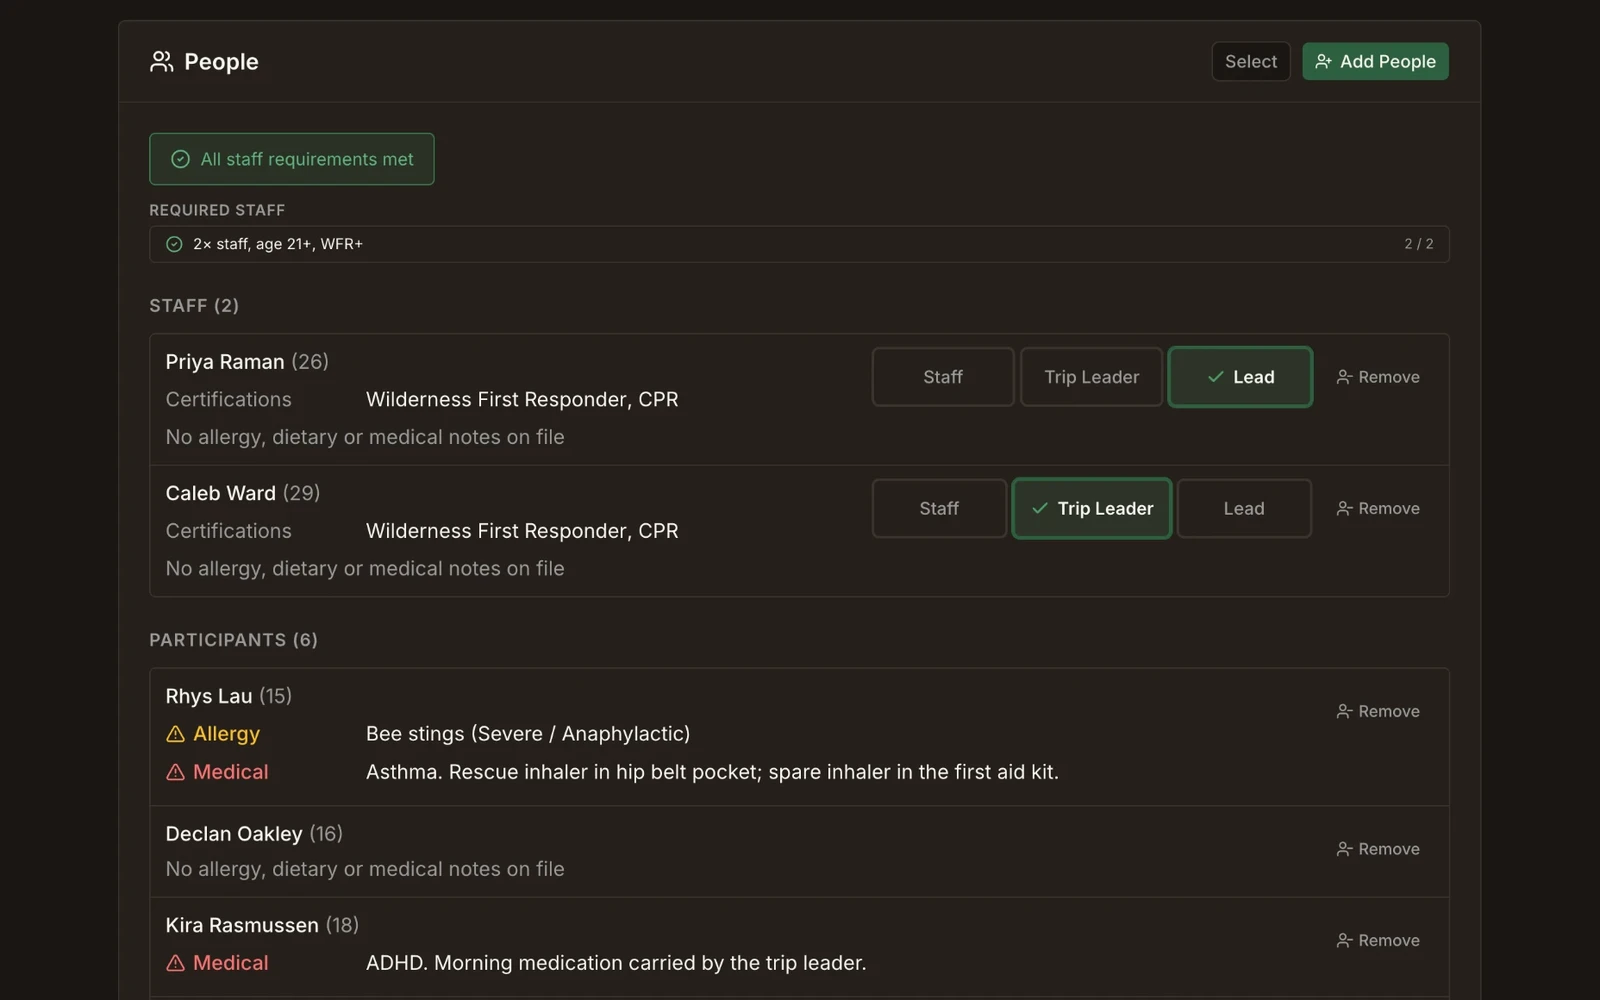Select Trip Leader role for Caleb Ward

click(1091, 509)
